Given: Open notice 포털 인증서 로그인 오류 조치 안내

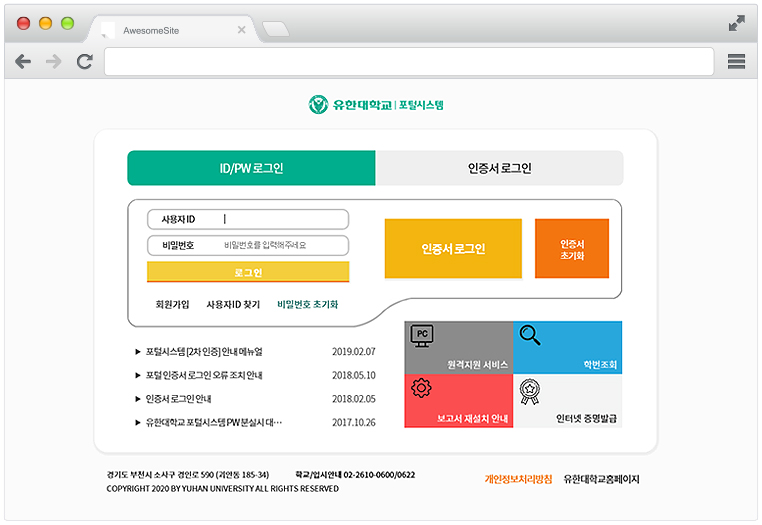Looking at the screenshot, I should [204, 375].
